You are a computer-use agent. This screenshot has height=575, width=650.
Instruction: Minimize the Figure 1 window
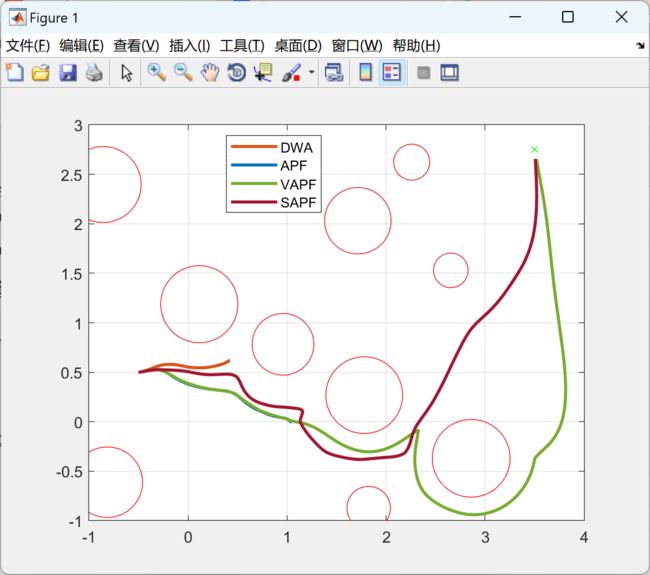point(515,17)
